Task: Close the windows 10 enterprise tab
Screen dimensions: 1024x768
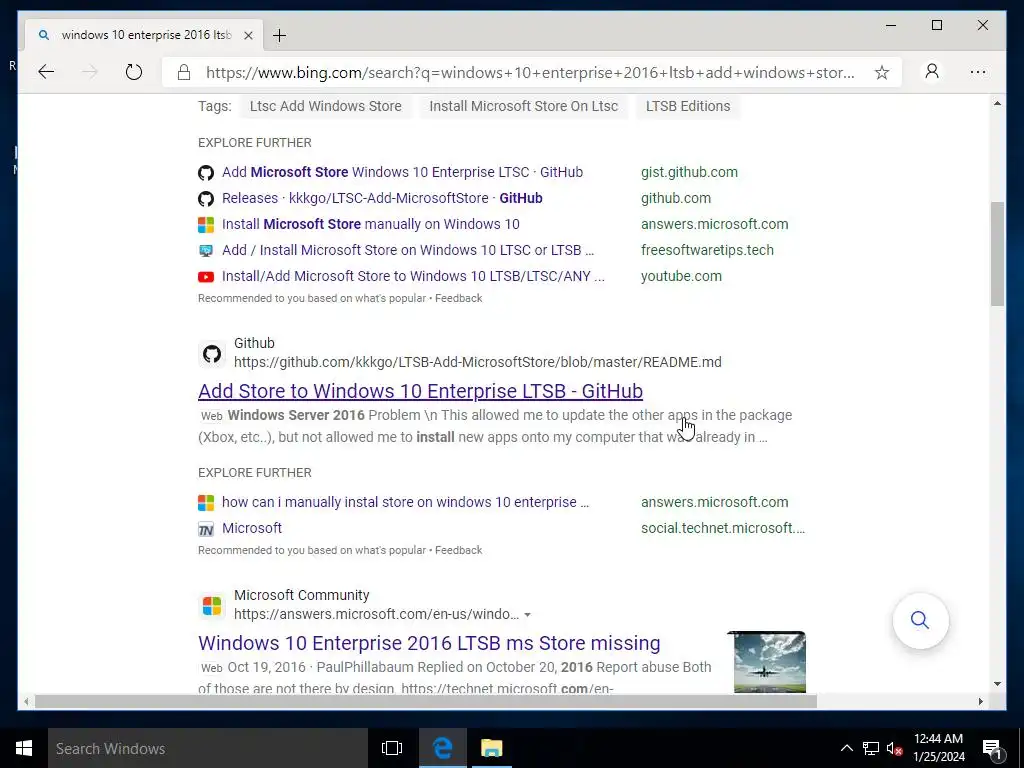Action: click(248, 35)
